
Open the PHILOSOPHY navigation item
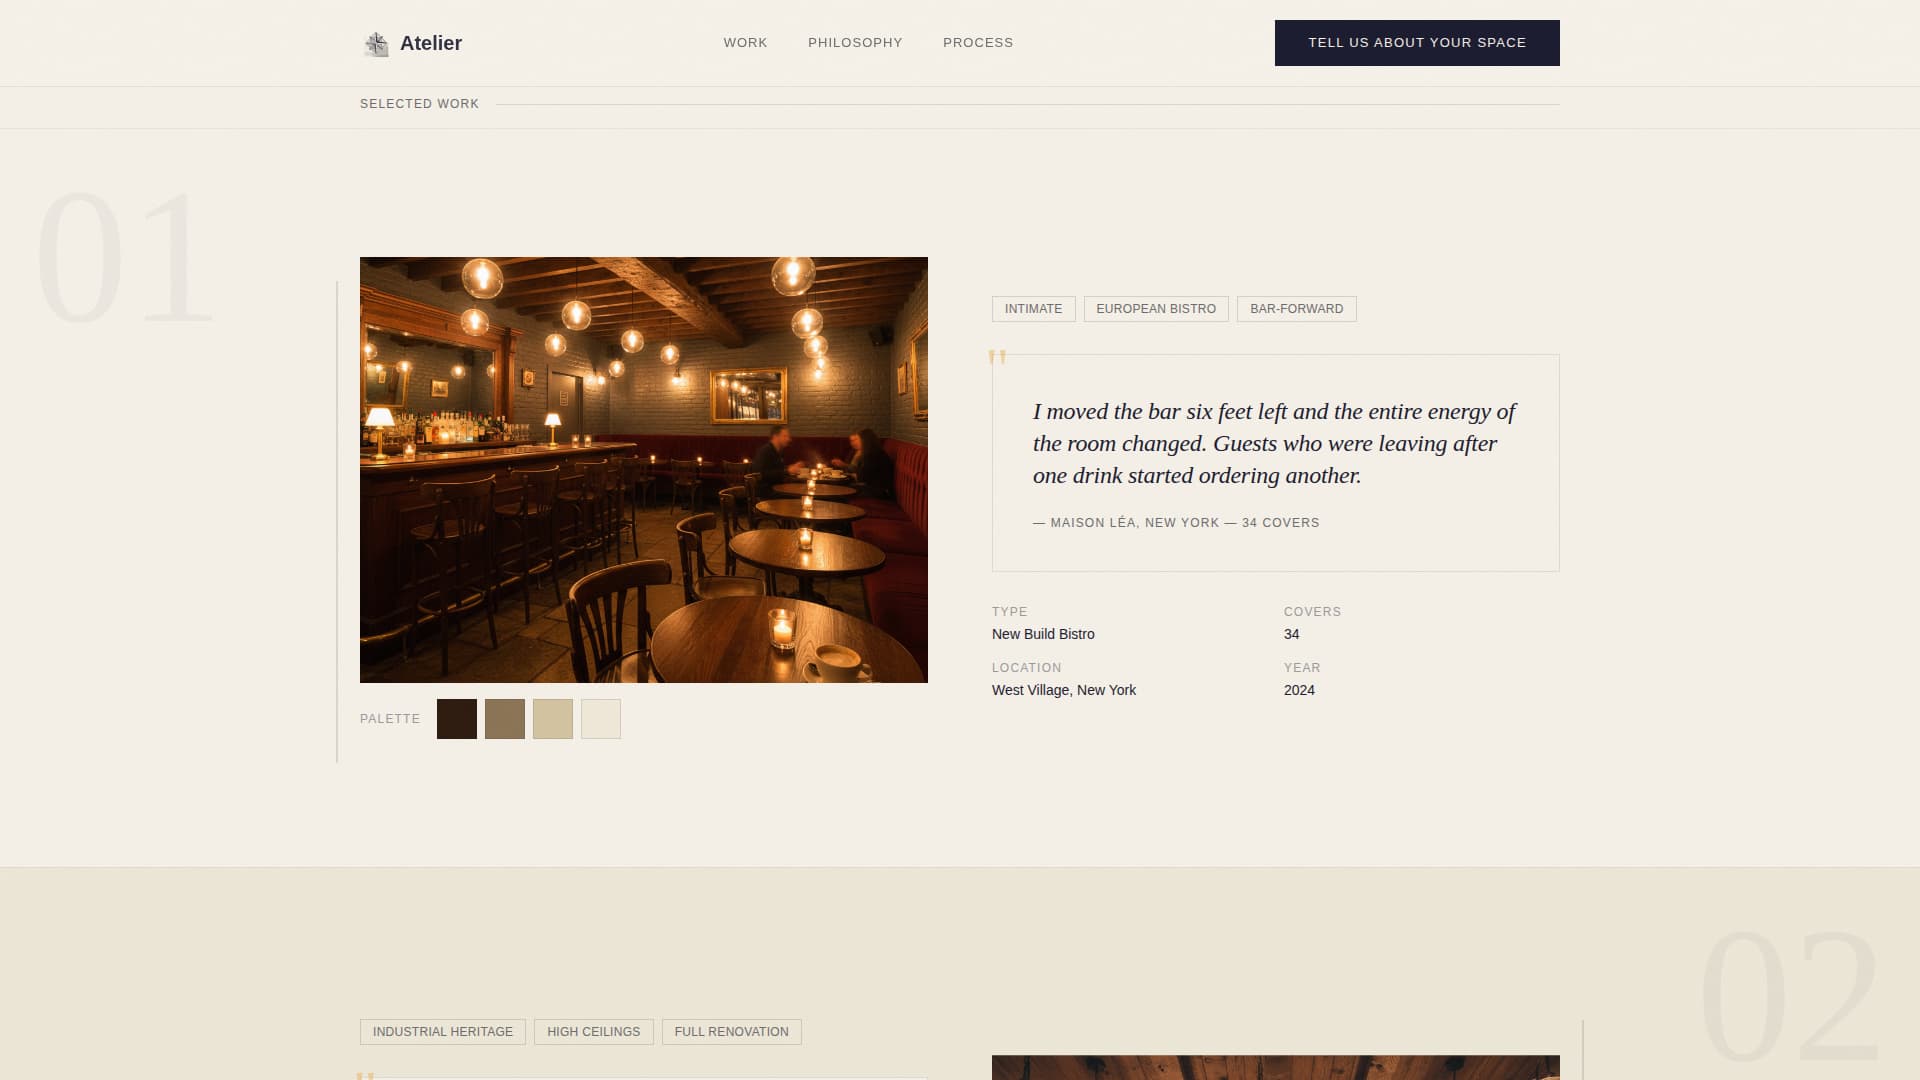(x=855, y=43)
